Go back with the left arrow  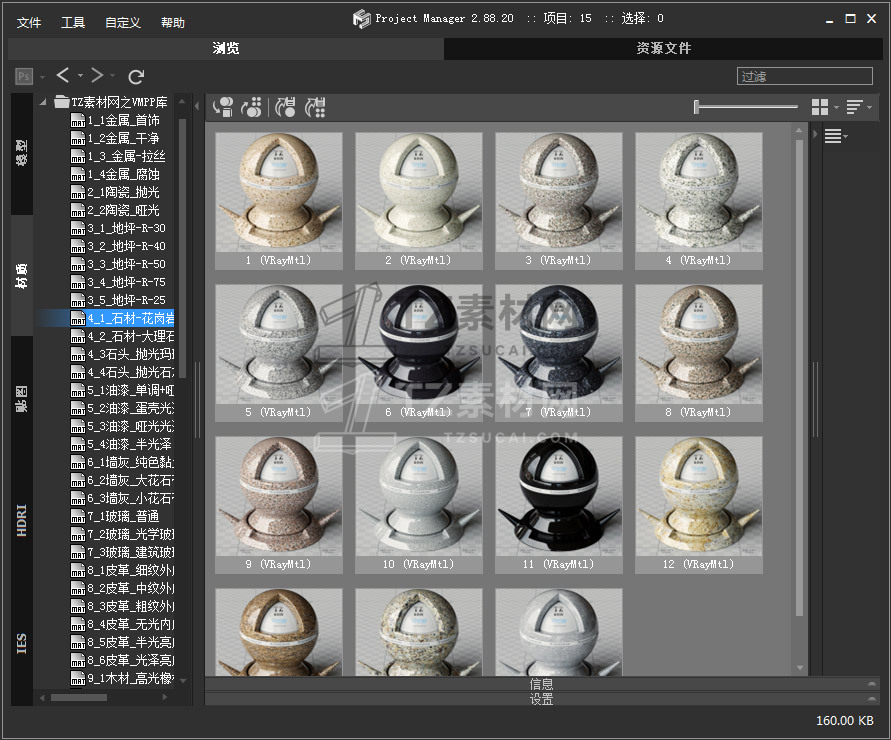point(63,76)
